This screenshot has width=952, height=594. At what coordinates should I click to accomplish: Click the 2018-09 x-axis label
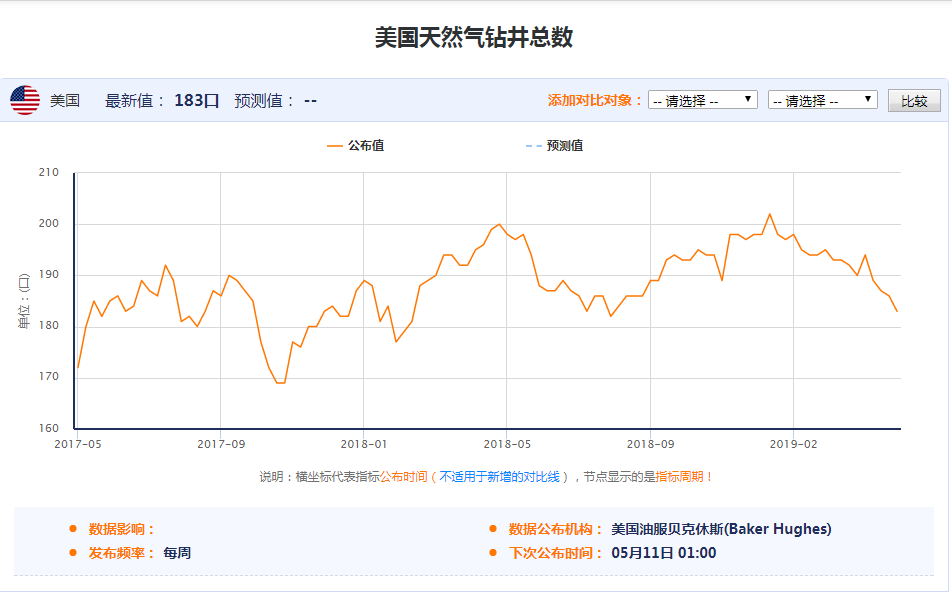pos(650,443)
